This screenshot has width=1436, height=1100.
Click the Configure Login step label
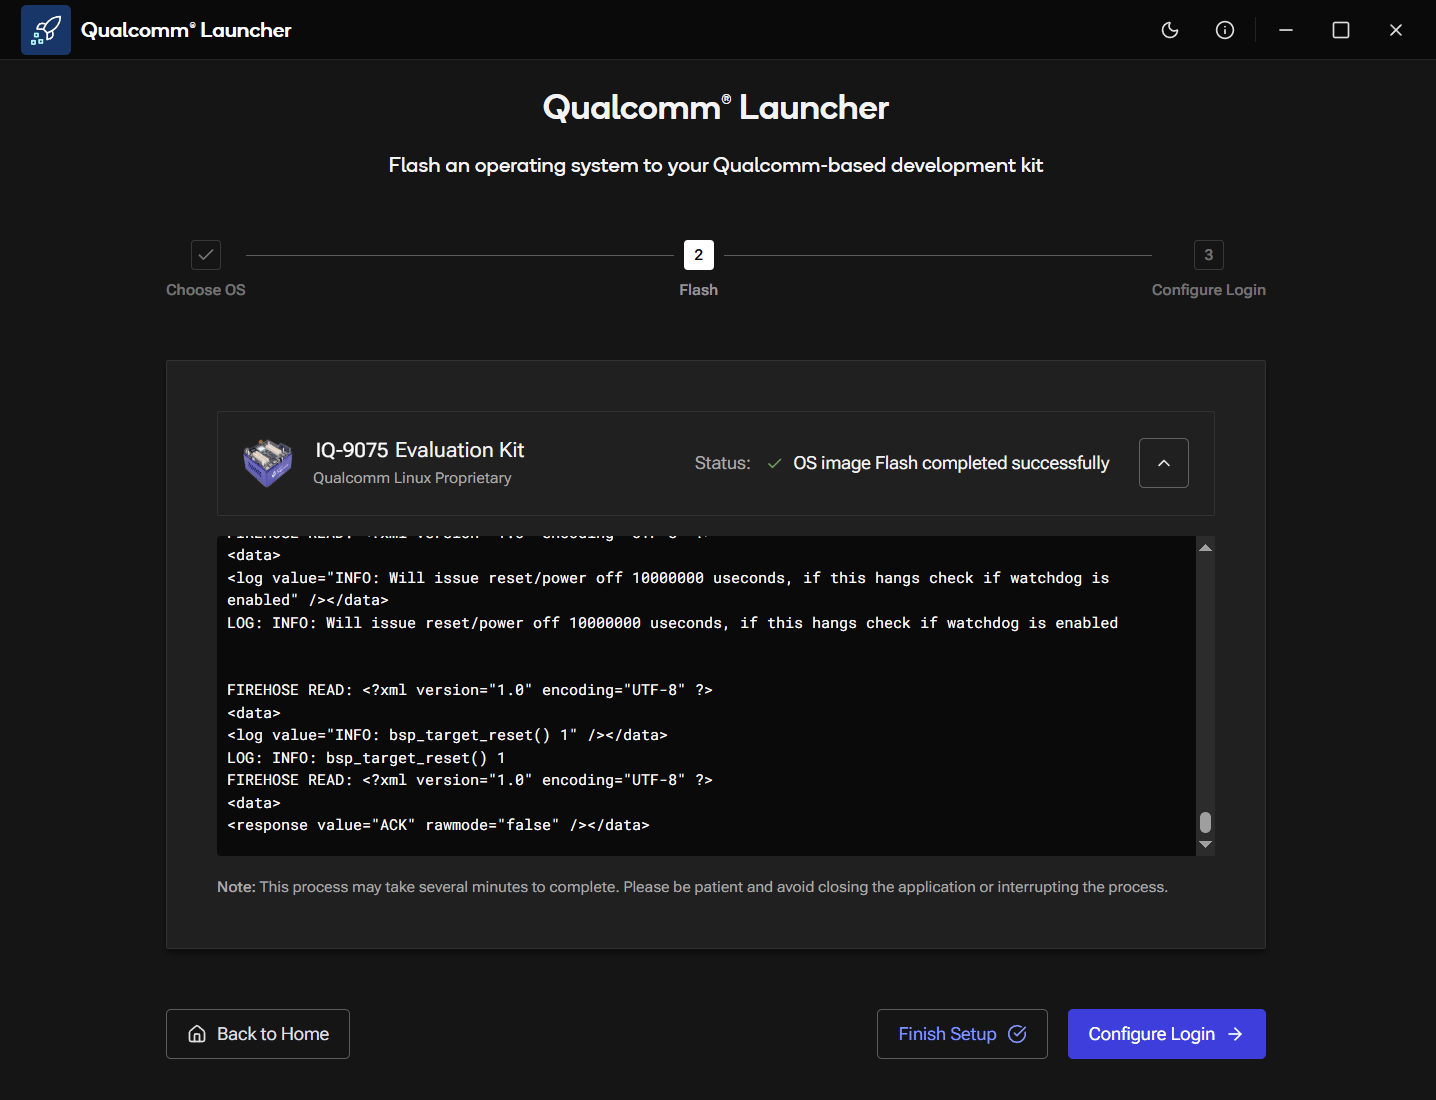tap(1209, 290)
